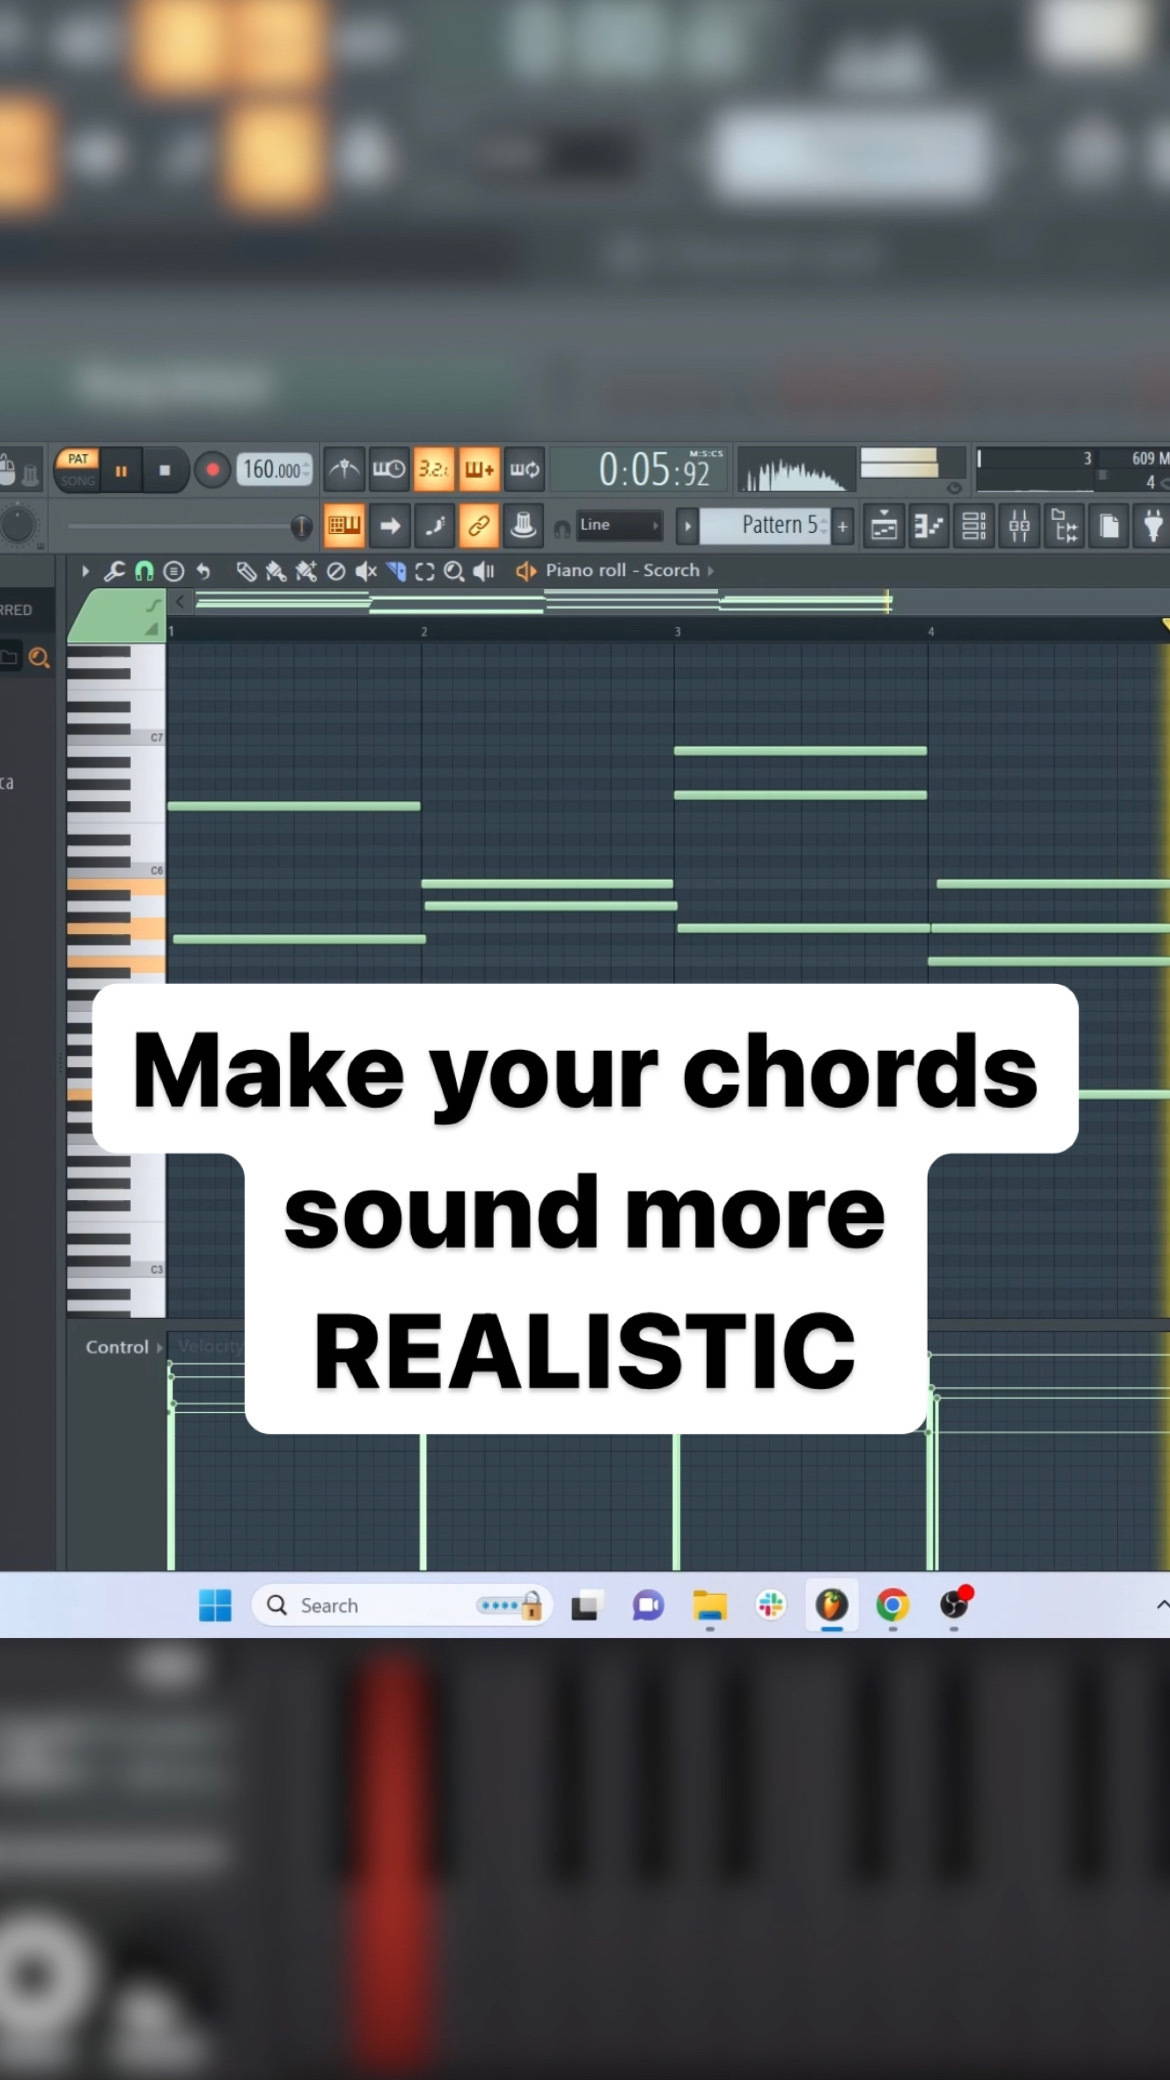
Task: Expand the arrow after Scorch title
Action: coord(710,571)
